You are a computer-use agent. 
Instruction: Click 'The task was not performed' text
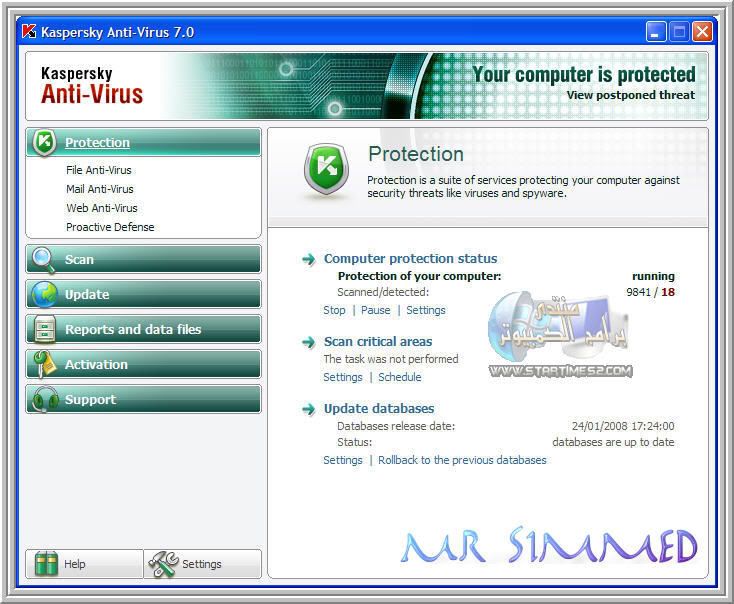click(391, 359)
